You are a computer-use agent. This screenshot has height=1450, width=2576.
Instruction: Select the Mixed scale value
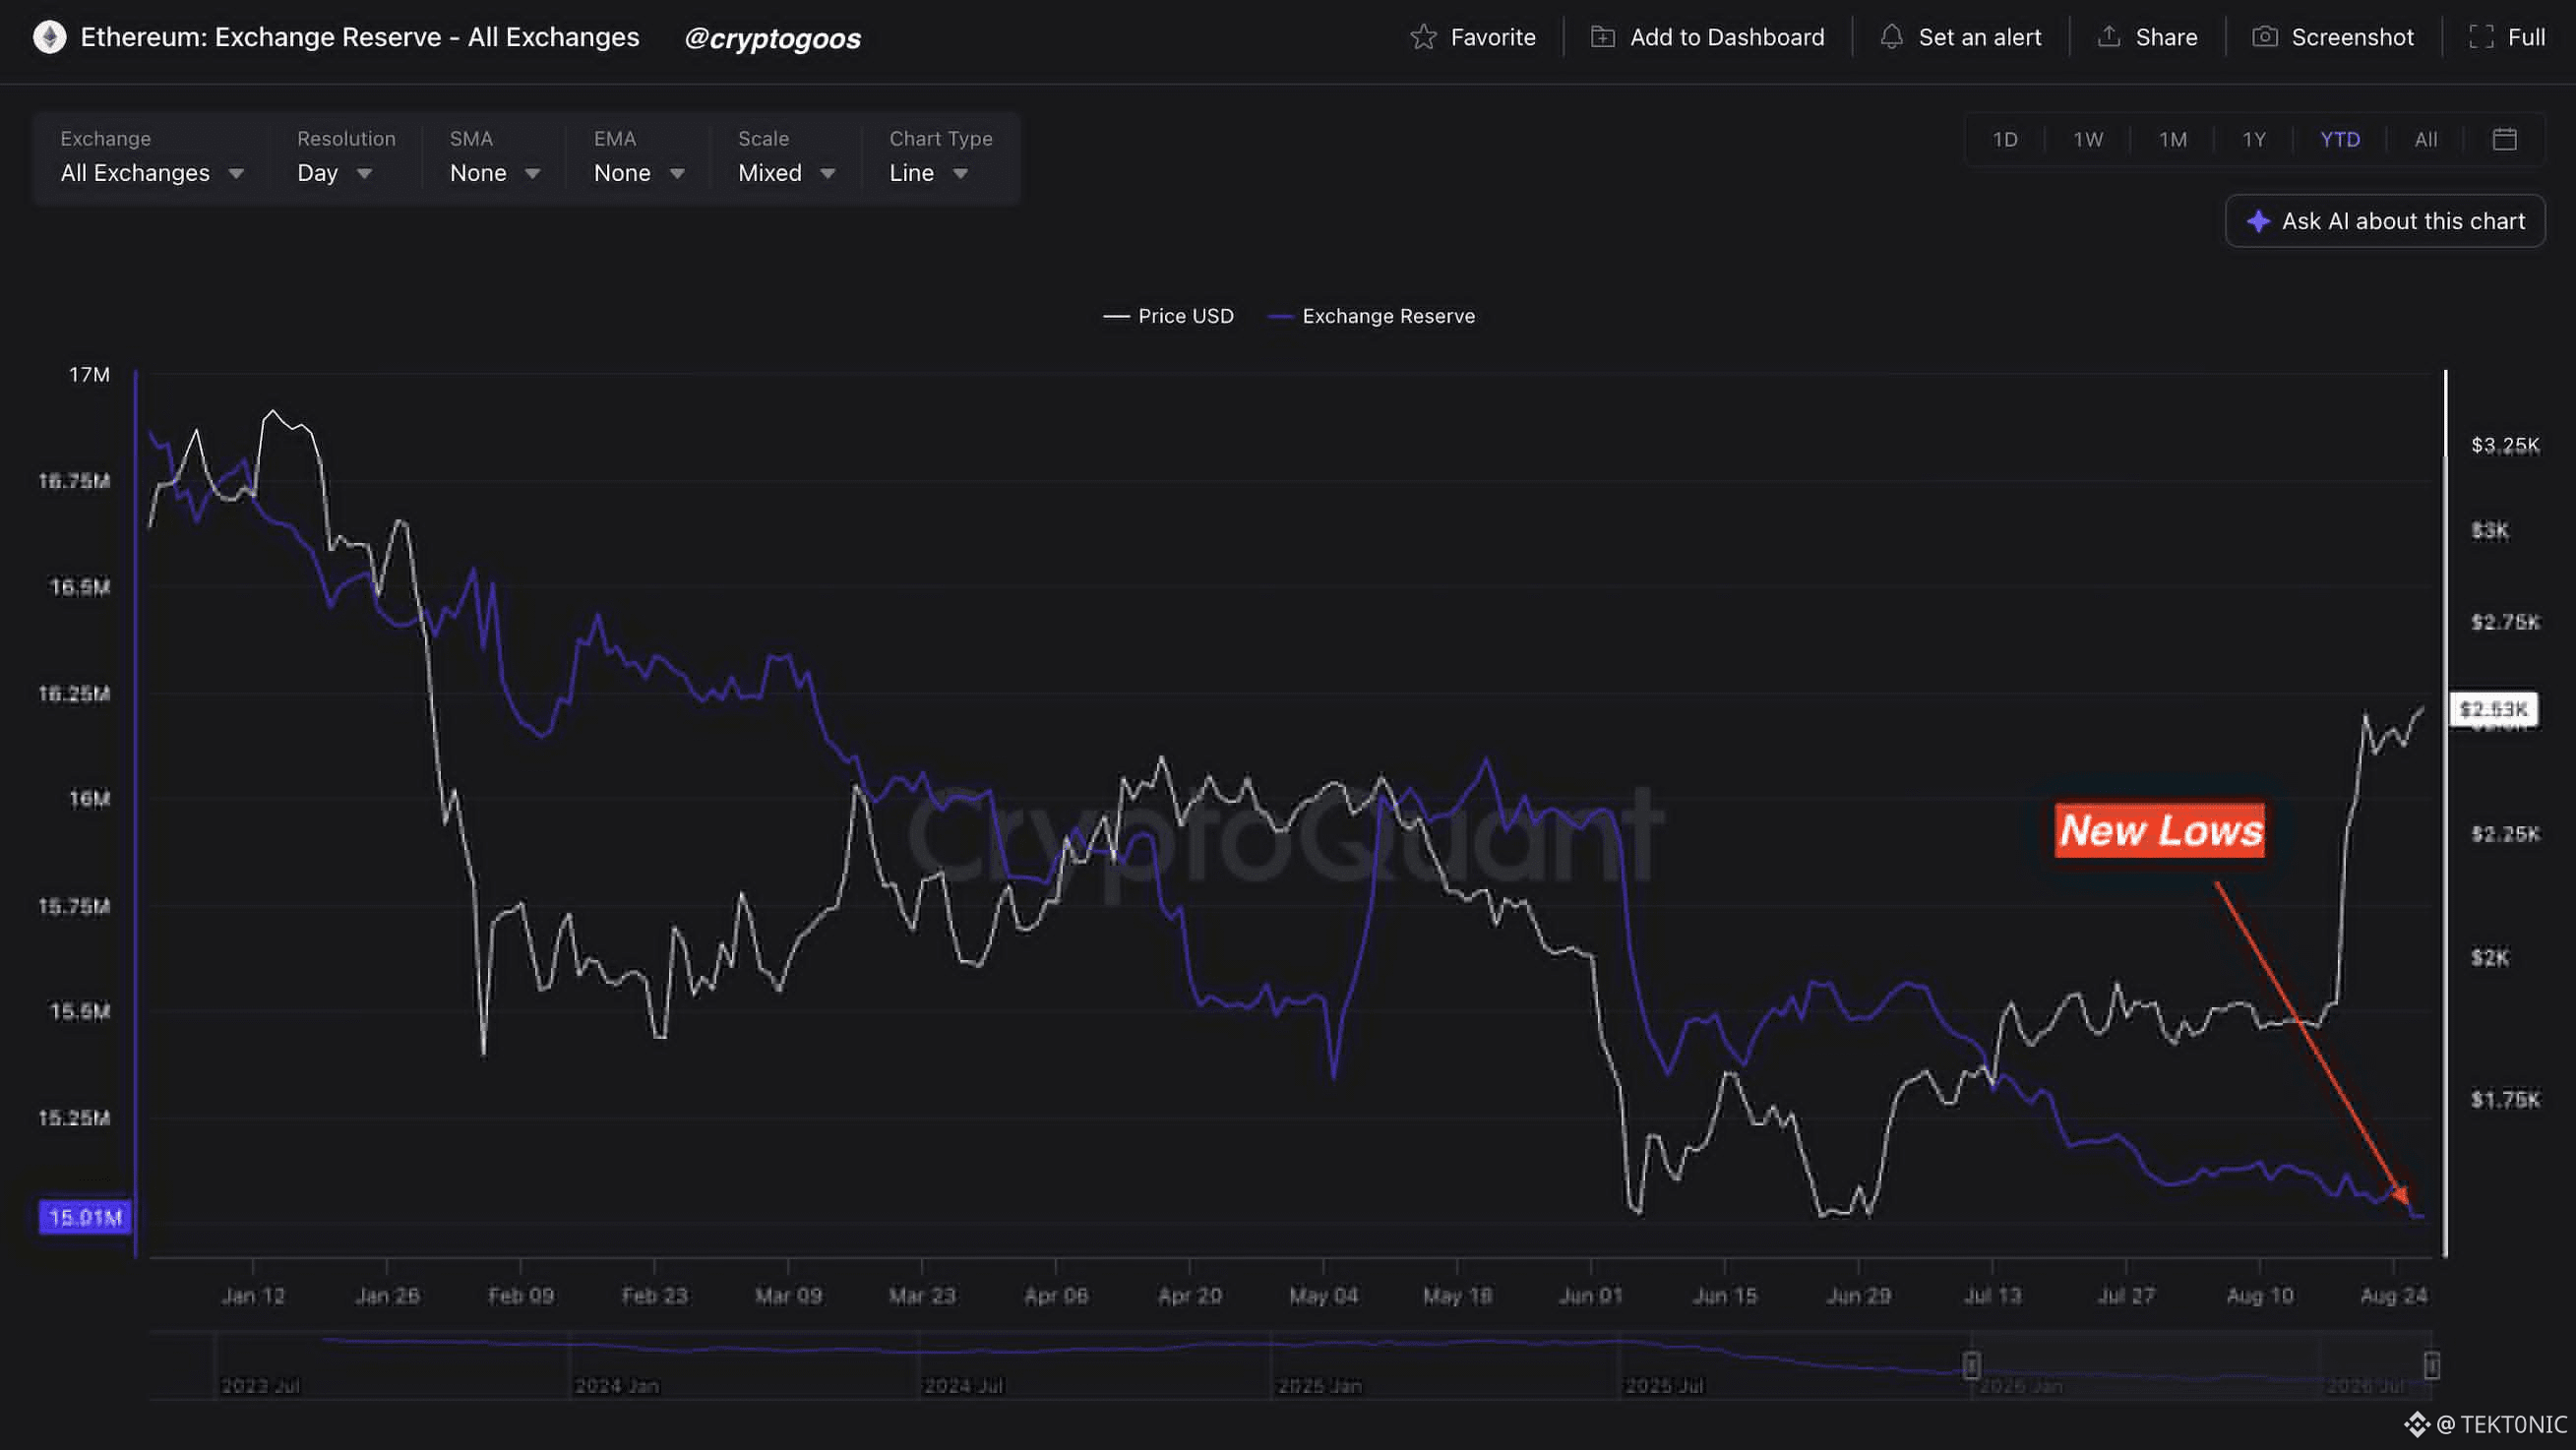point(770,173)
